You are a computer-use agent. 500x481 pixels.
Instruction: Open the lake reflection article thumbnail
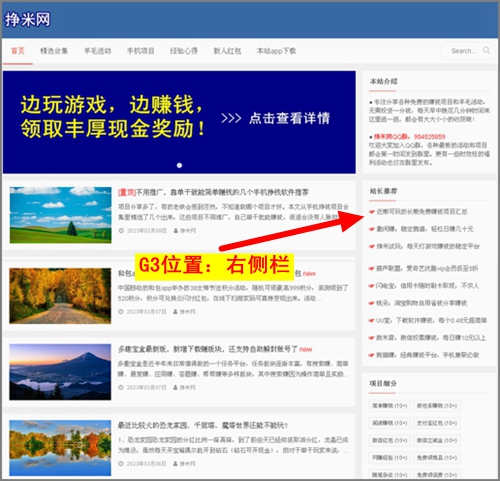pyautogui.click(x=60, y=448)
